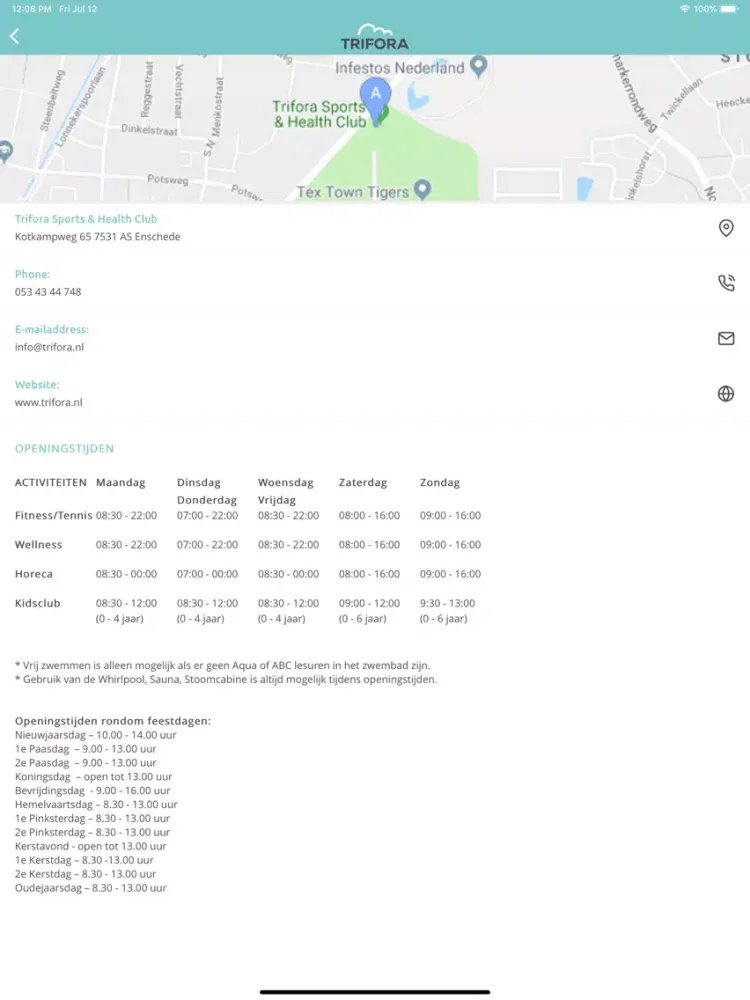The image size is (750, 1000).
Task: Tap the Vrij zwemmen note line
Action: [x=223, y=665]
